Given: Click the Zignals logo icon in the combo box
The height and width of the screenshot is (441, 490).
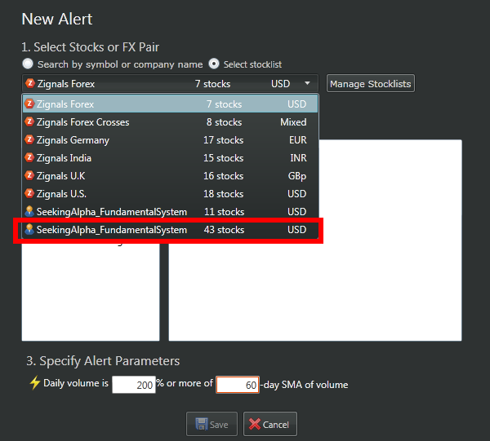Looking at the screenshot, I should (30, 83).
